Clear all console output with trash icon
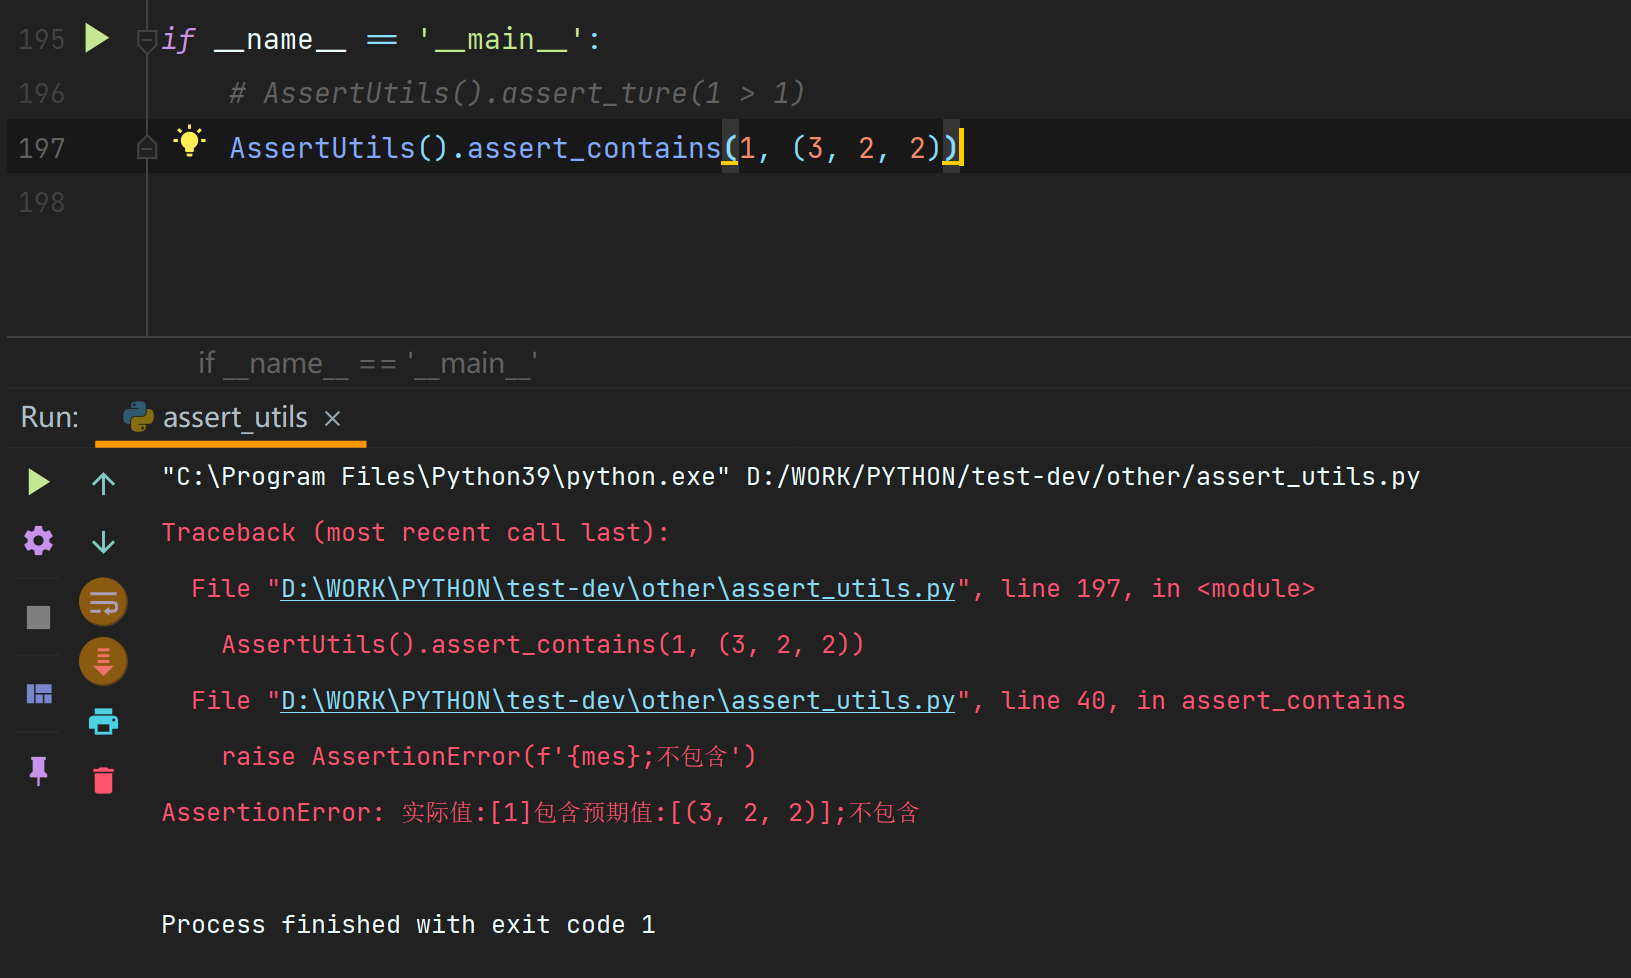 click(103, 780)
